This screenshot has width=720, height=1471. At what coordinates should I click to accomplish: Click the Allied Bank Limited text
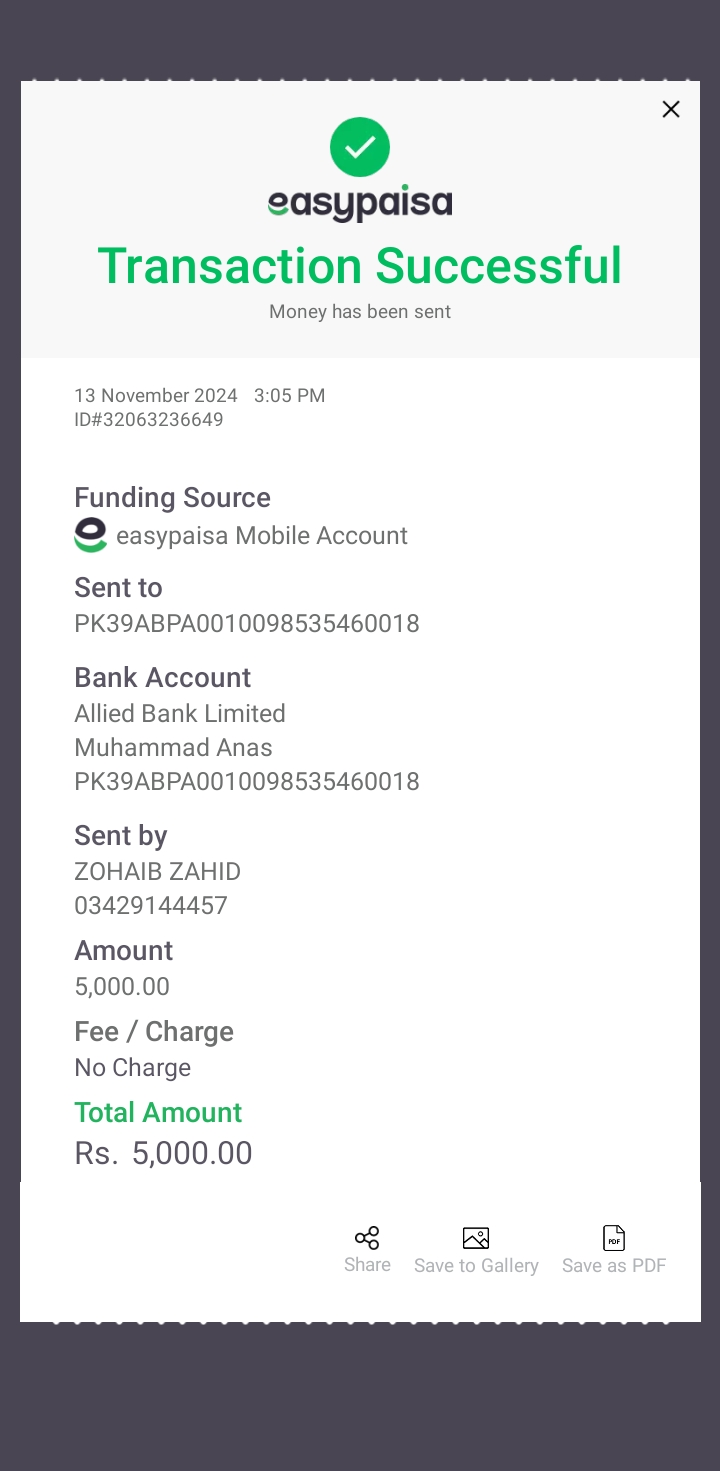180,714
